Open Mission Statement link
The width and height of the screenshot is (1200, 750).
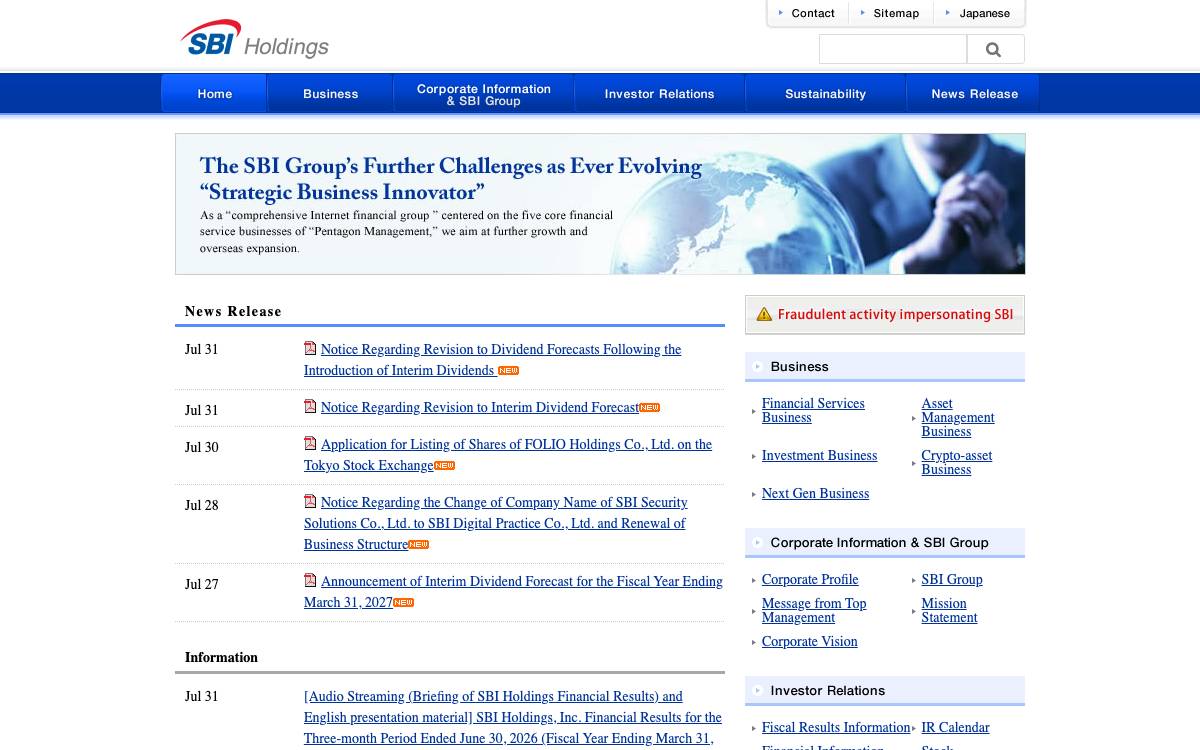(949, 610)
